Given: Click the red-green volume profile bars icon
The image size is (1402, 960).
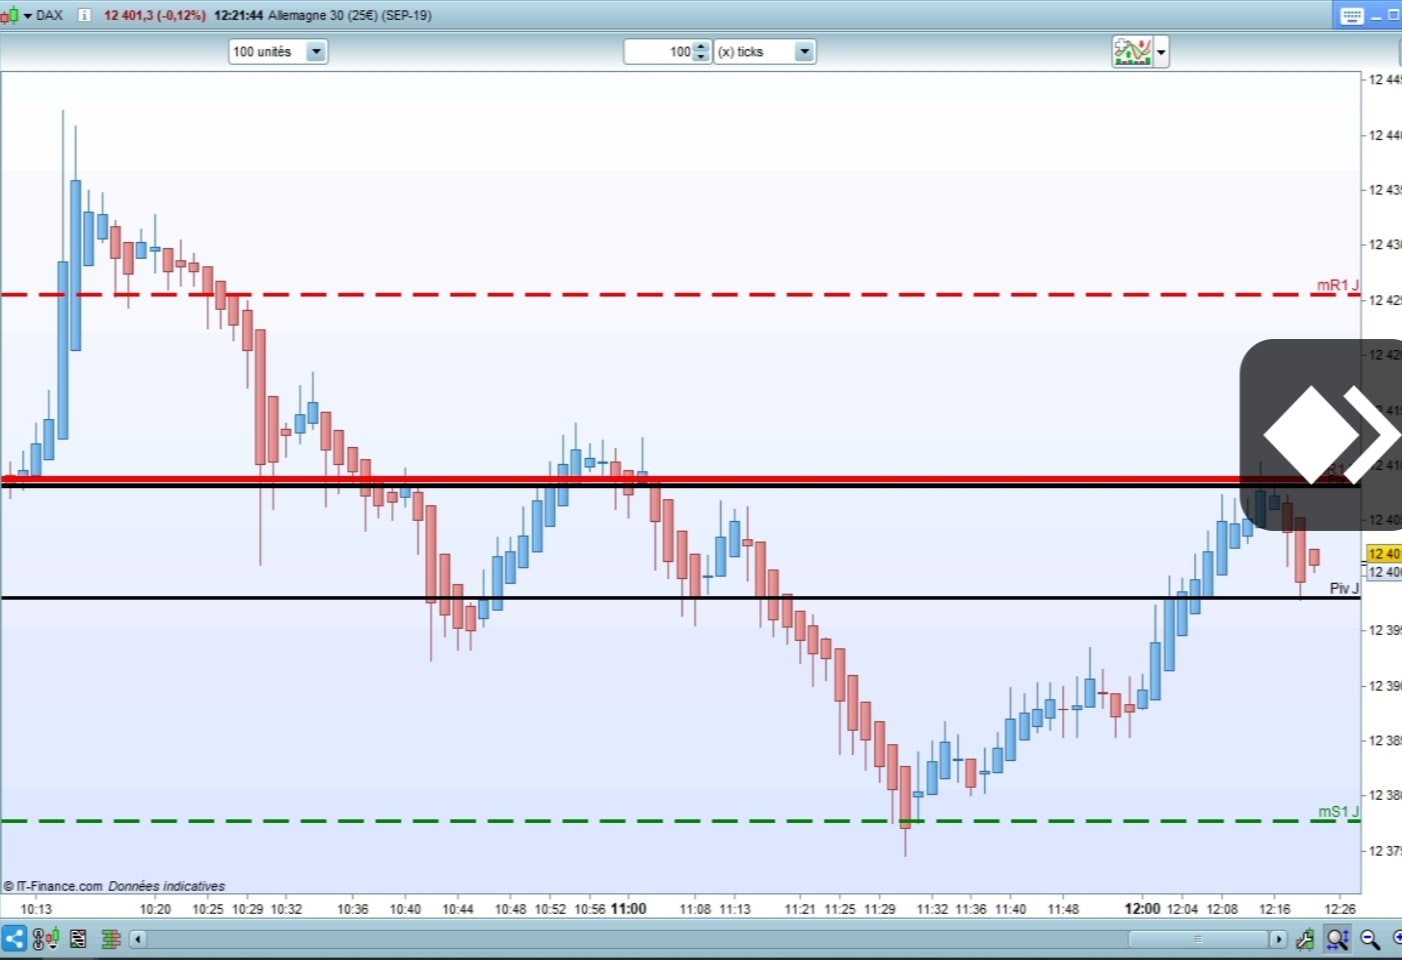Looking at the screenshot, I should click(111, 939).
